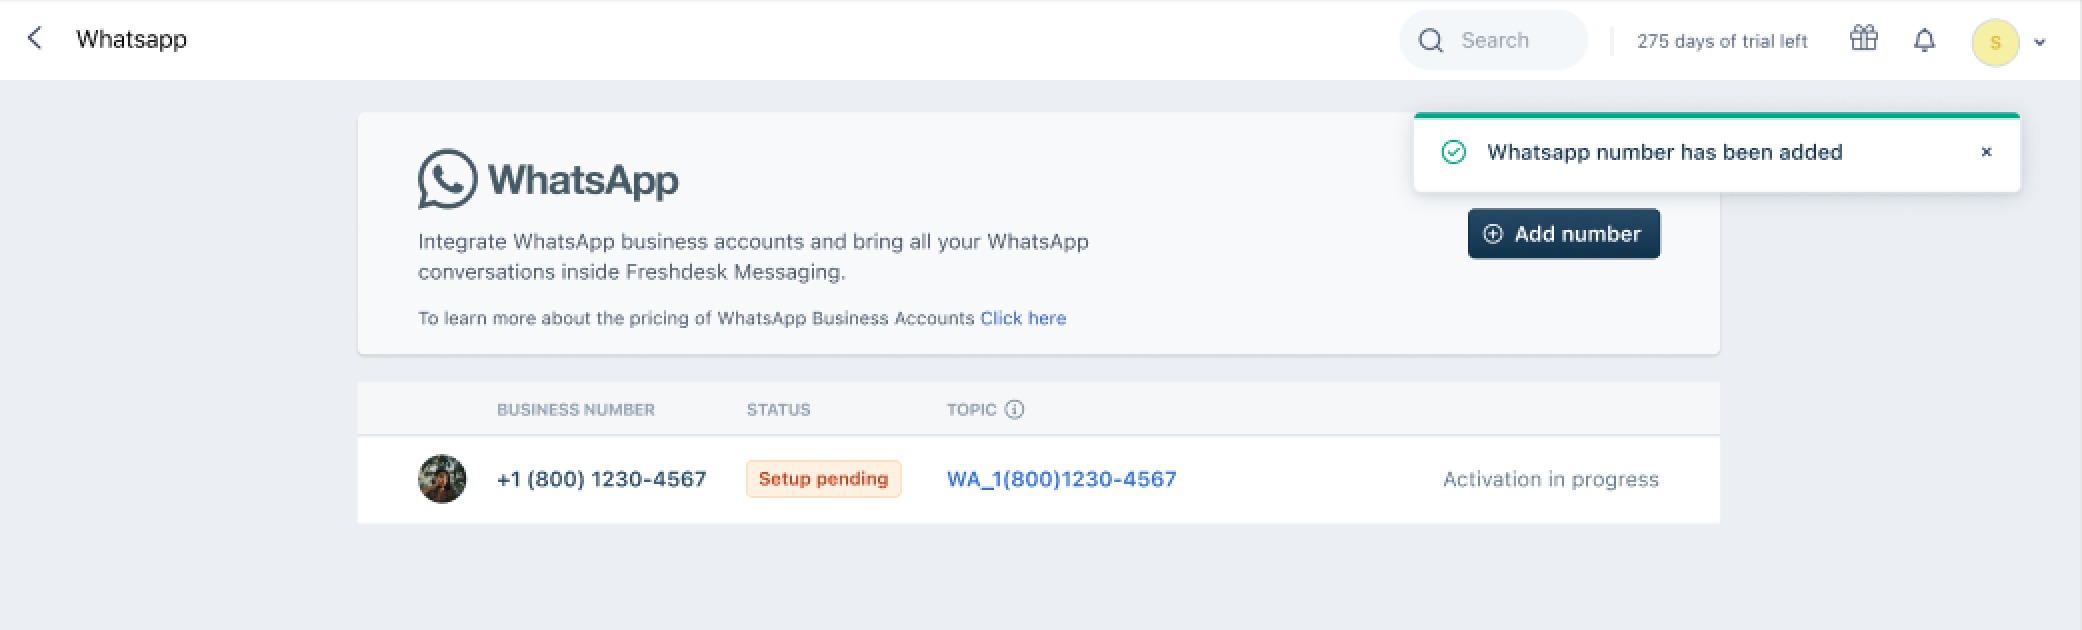
Task: Go back using the left arrow icon
Action: (x=34, y=39)
